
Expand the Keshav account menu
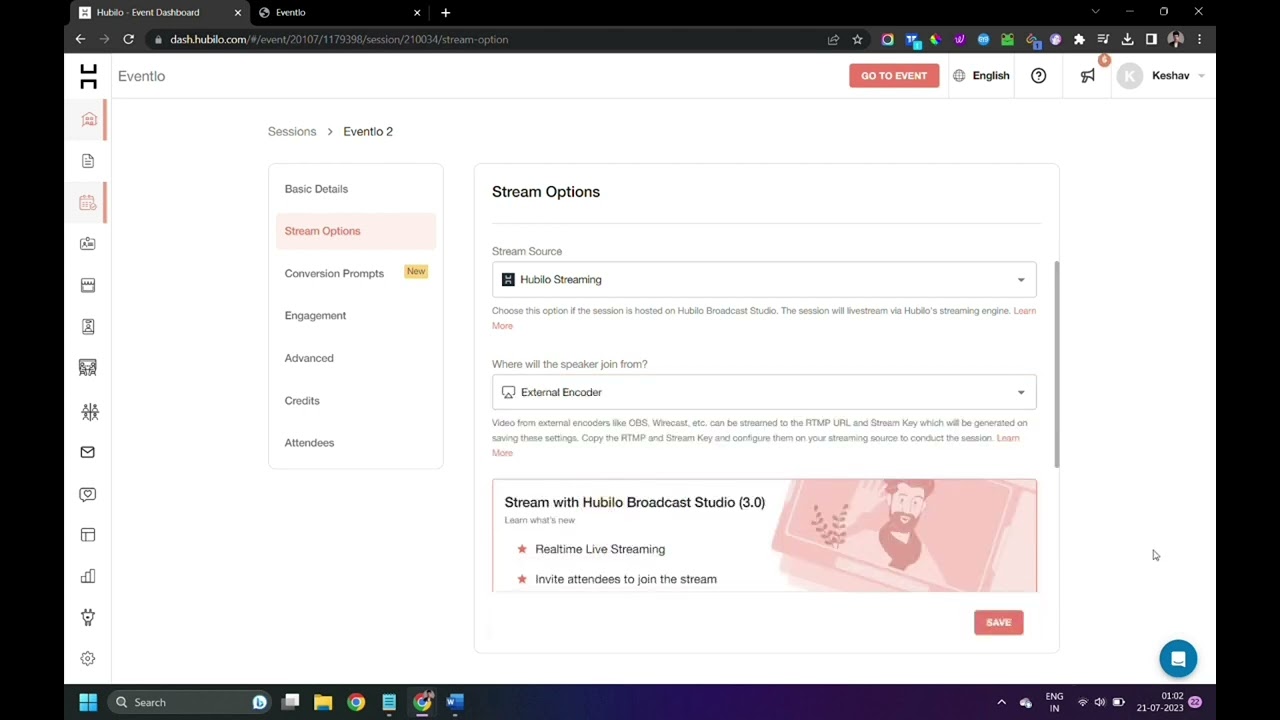coord(1162,76)
